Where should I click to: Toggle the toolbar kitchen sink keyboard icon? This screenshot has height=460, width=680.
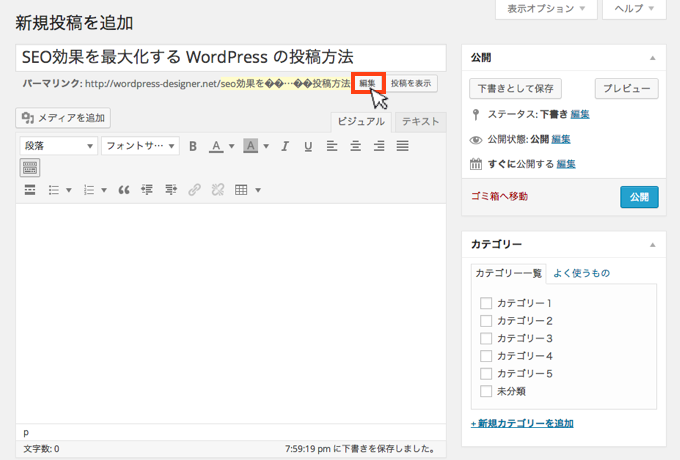[30, 168]
